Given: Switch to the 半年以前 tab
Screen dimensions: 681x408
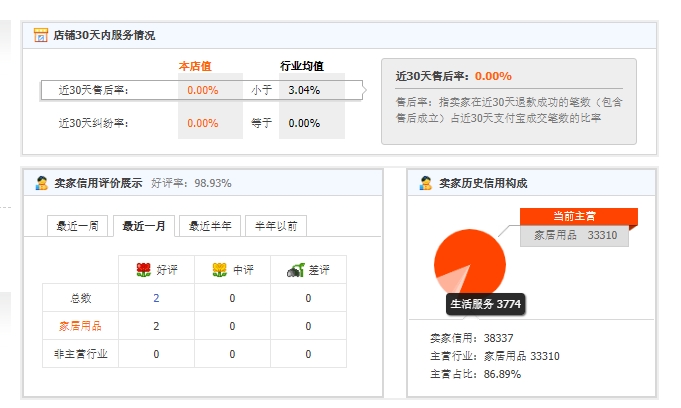Looking at the screenshot, I should [276, 226].
